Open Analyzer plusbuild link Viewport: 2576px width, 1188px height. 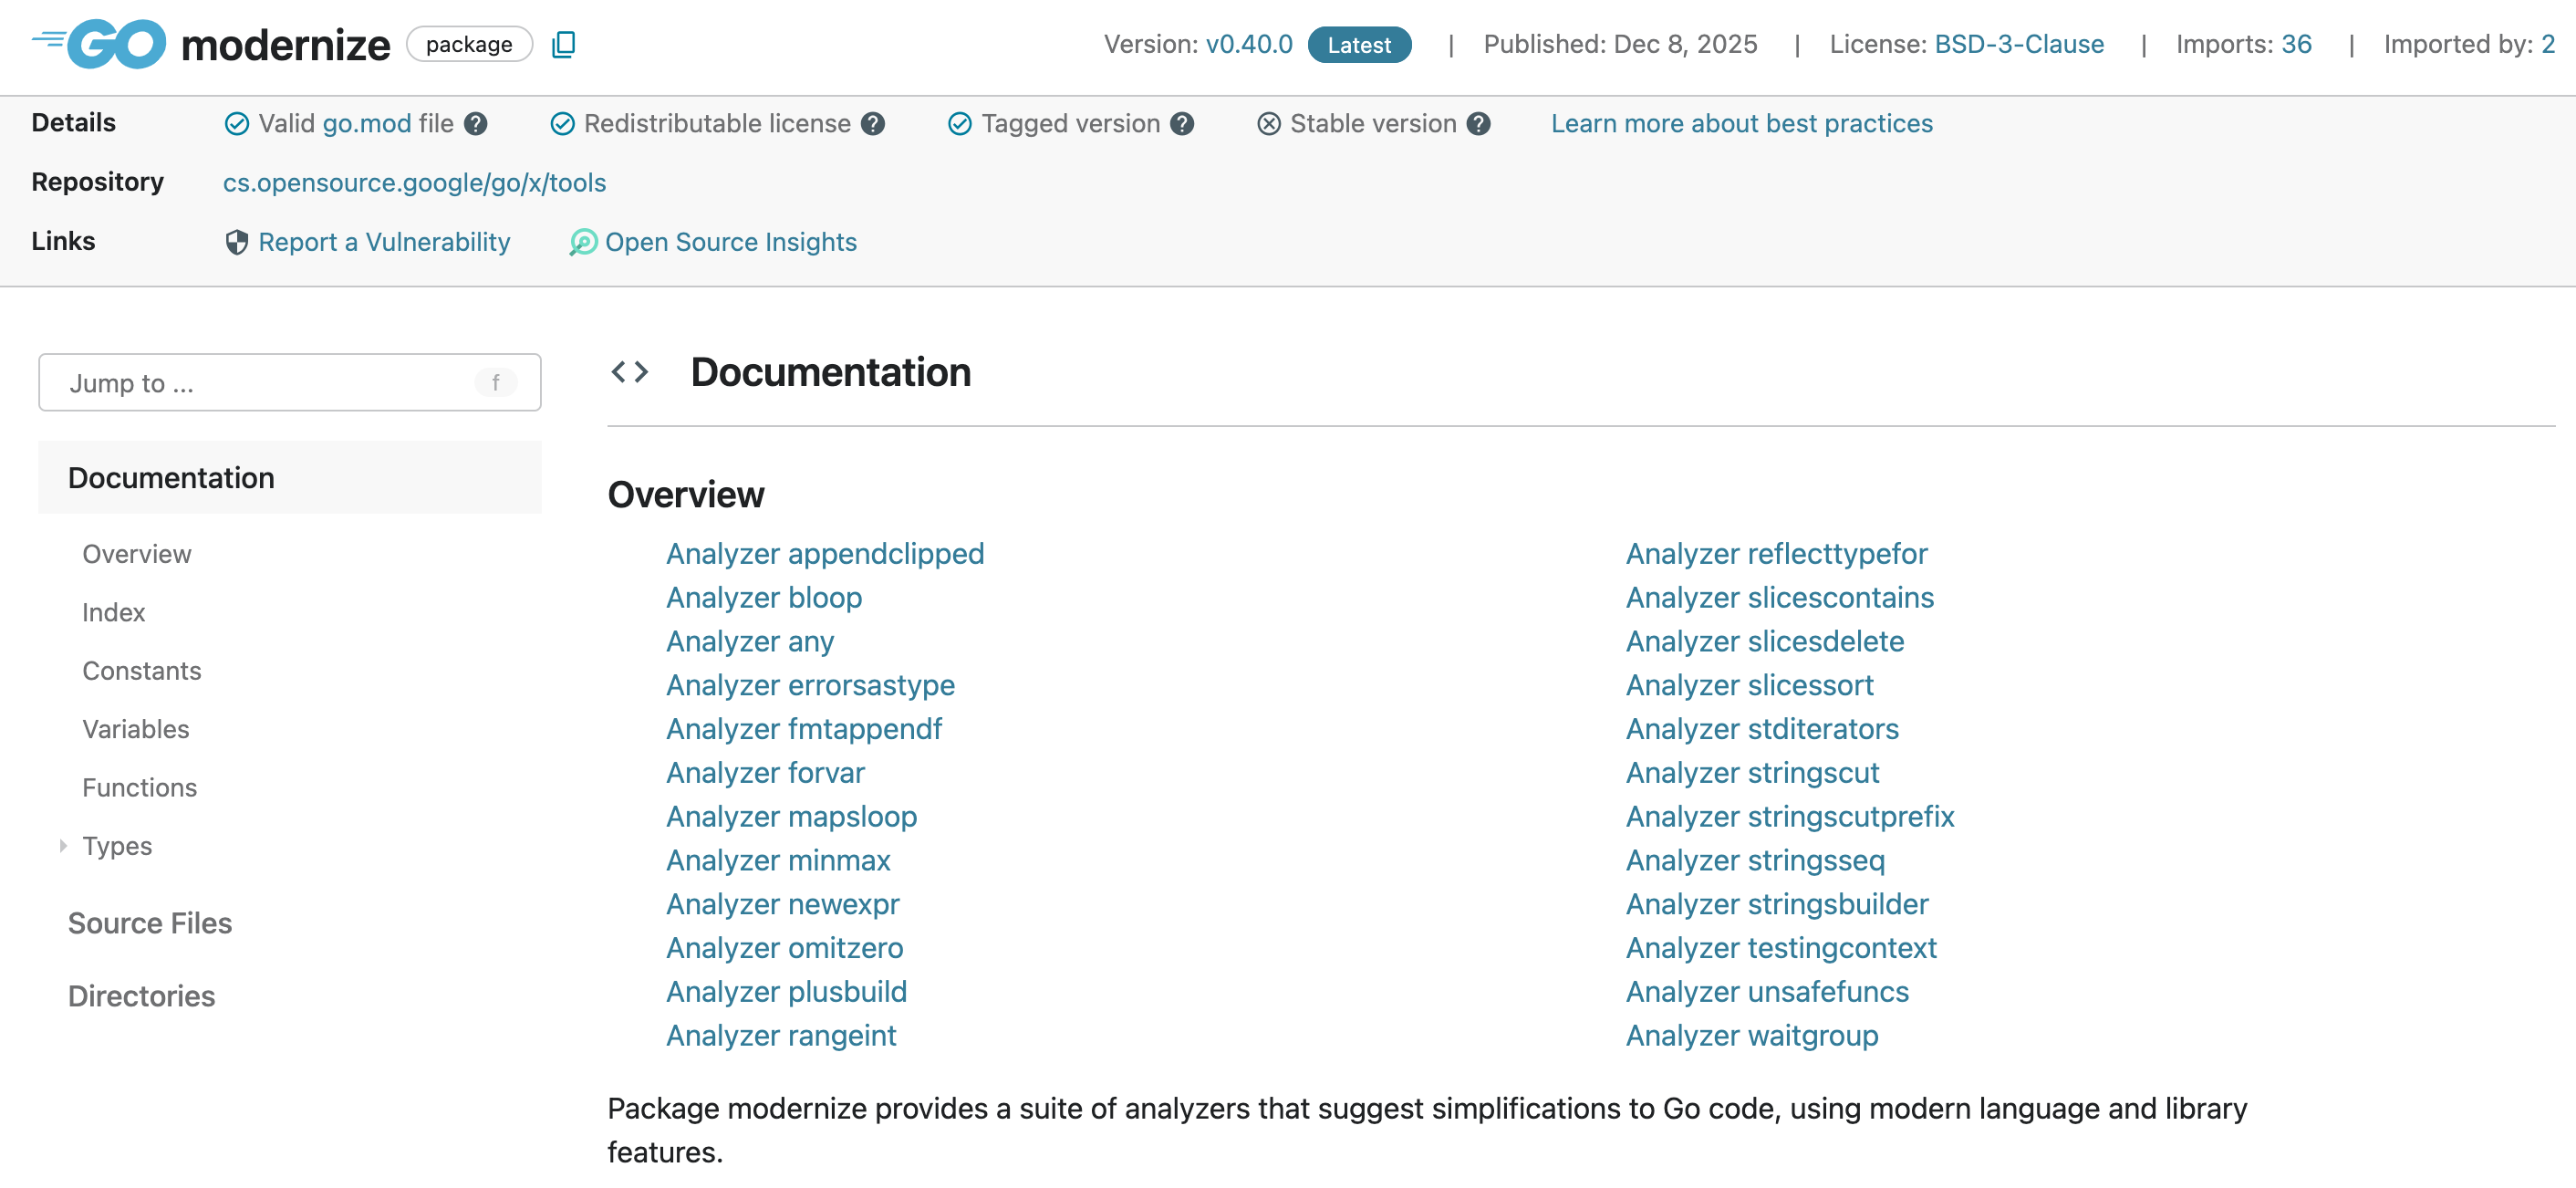786,992
